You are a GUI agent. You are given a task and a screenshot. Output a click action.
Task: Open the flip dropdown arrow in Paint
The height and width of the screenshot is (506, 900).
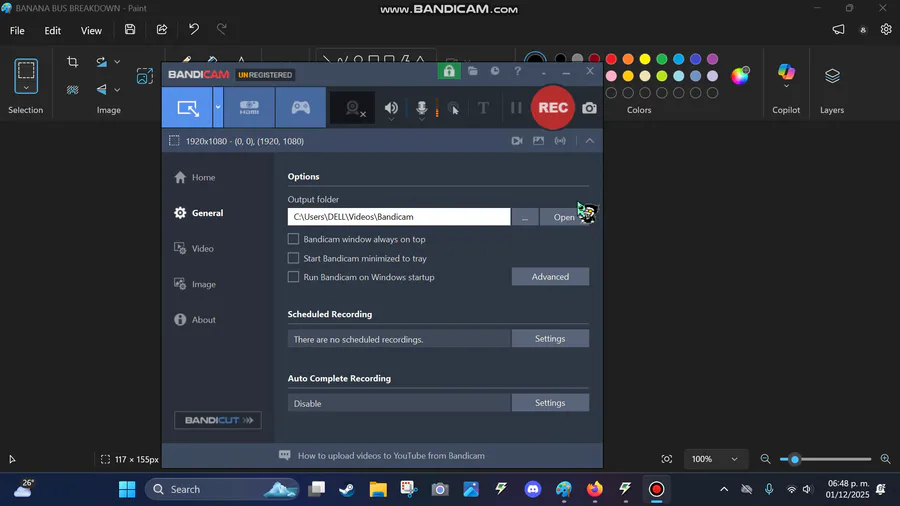pyautogui.click(x=117, y=90)
